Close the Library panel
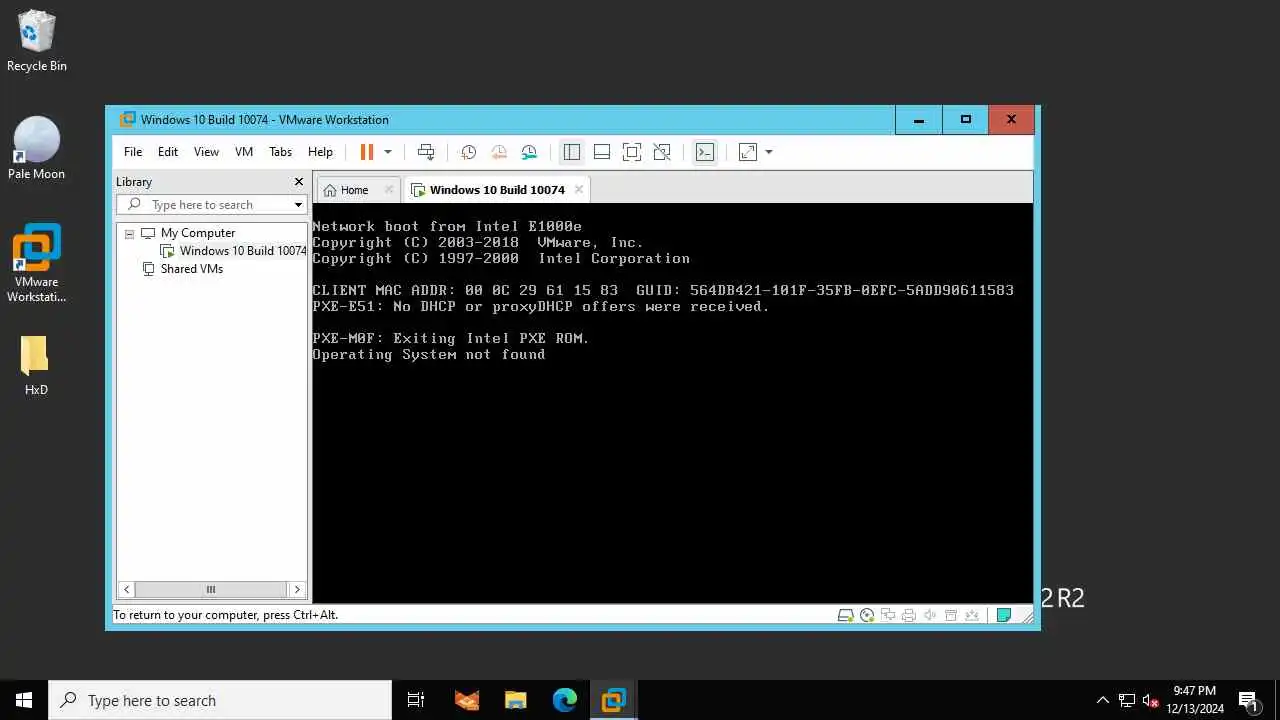The height and width of the screenshot is (720, 1280). 298,182
